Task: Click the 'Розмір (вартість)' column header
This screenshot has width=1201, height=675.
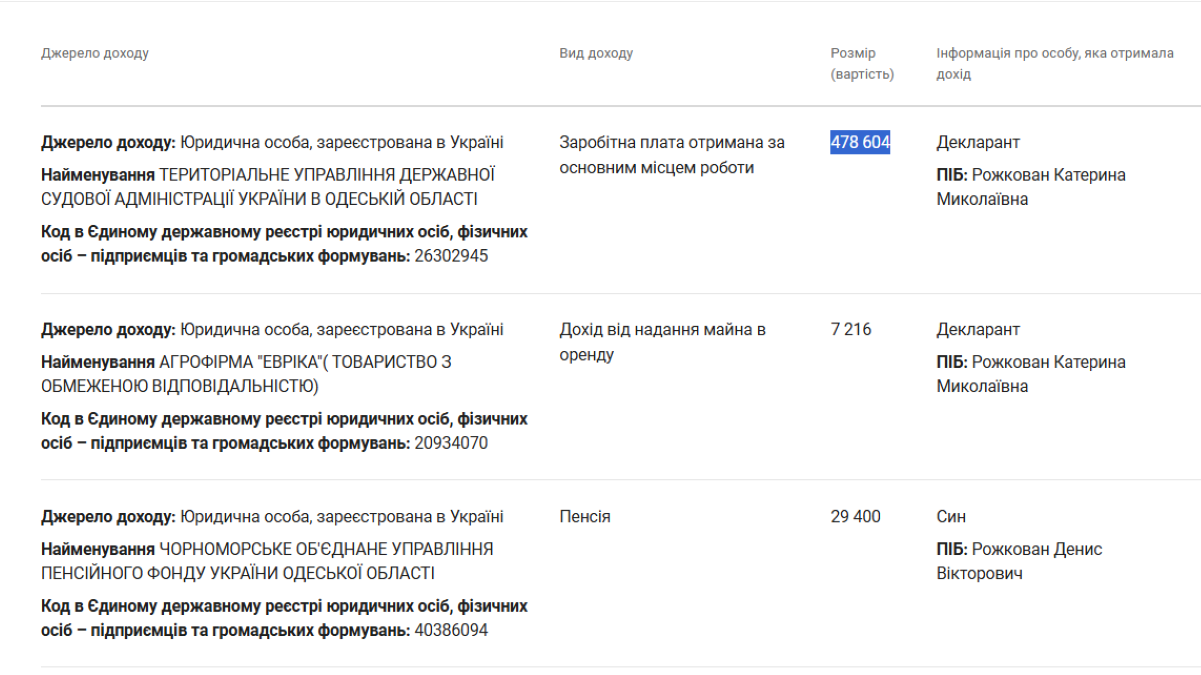Action: point(861,64)
